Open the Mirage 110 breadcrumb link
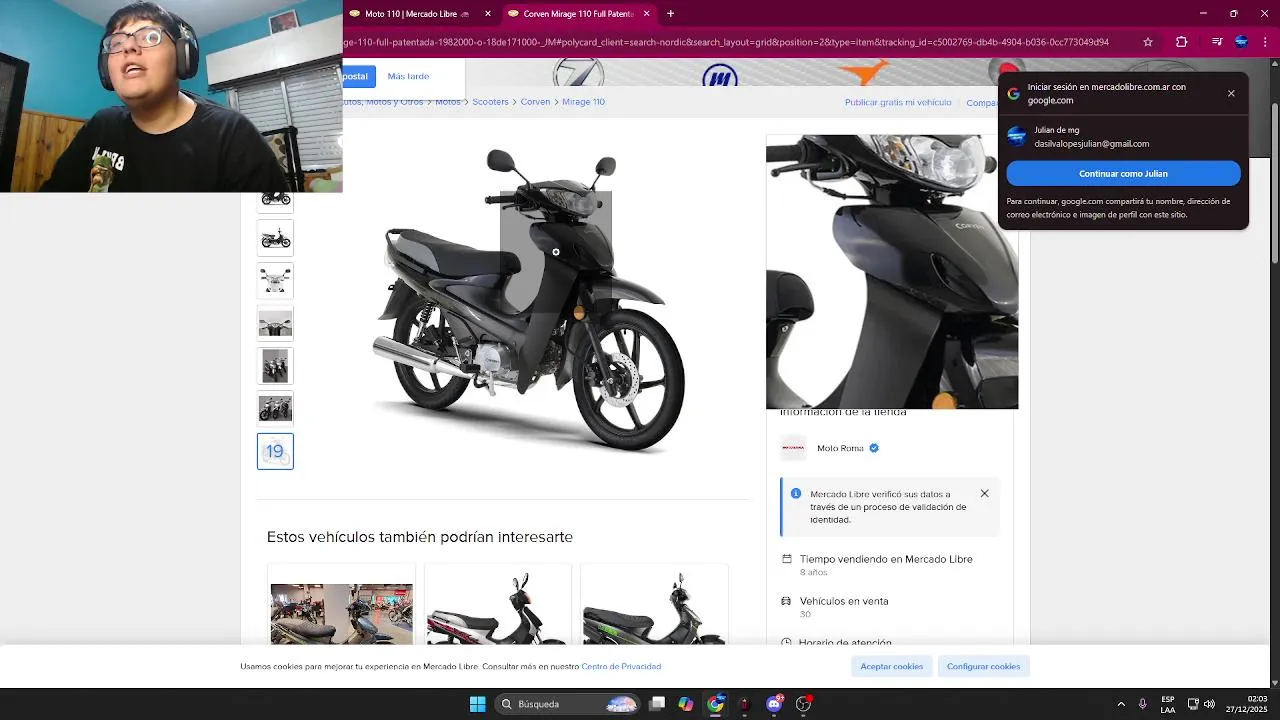 coord(583,102)
